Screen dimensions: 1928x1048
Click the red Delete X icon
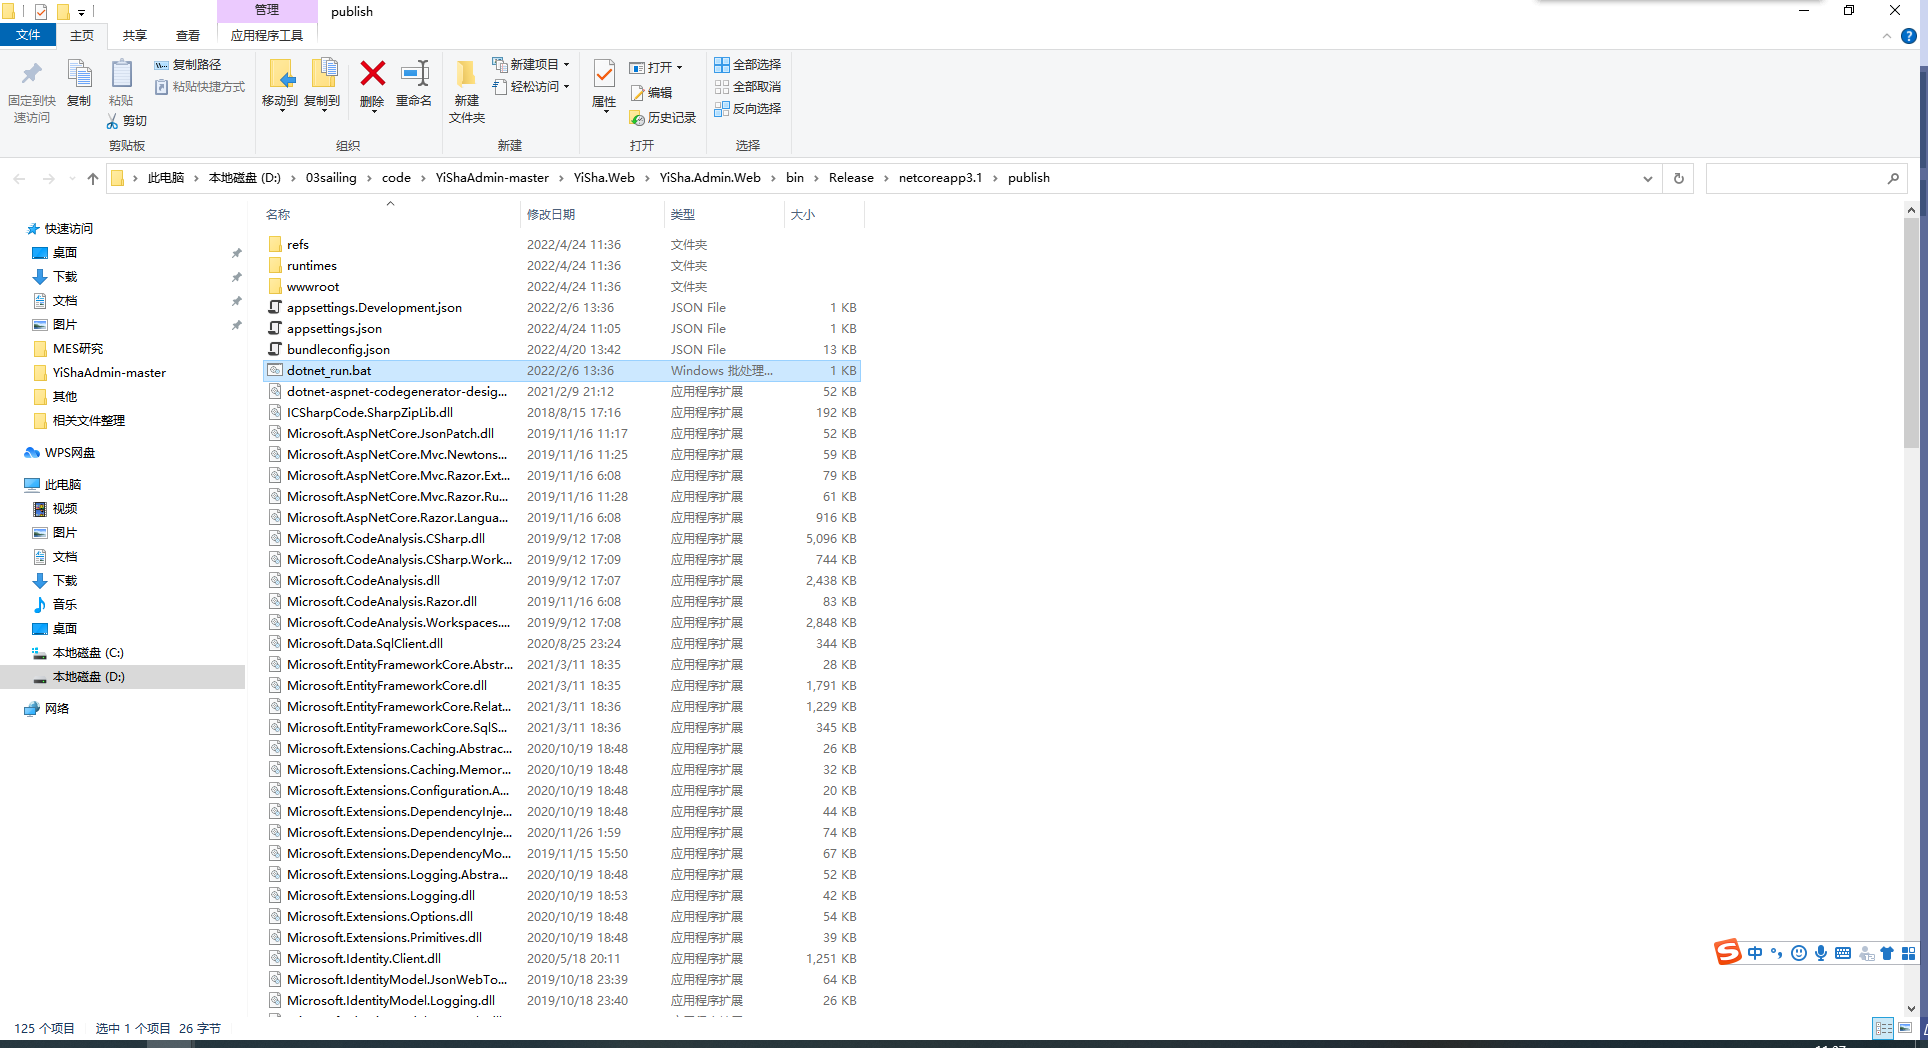tap(372, 73)
